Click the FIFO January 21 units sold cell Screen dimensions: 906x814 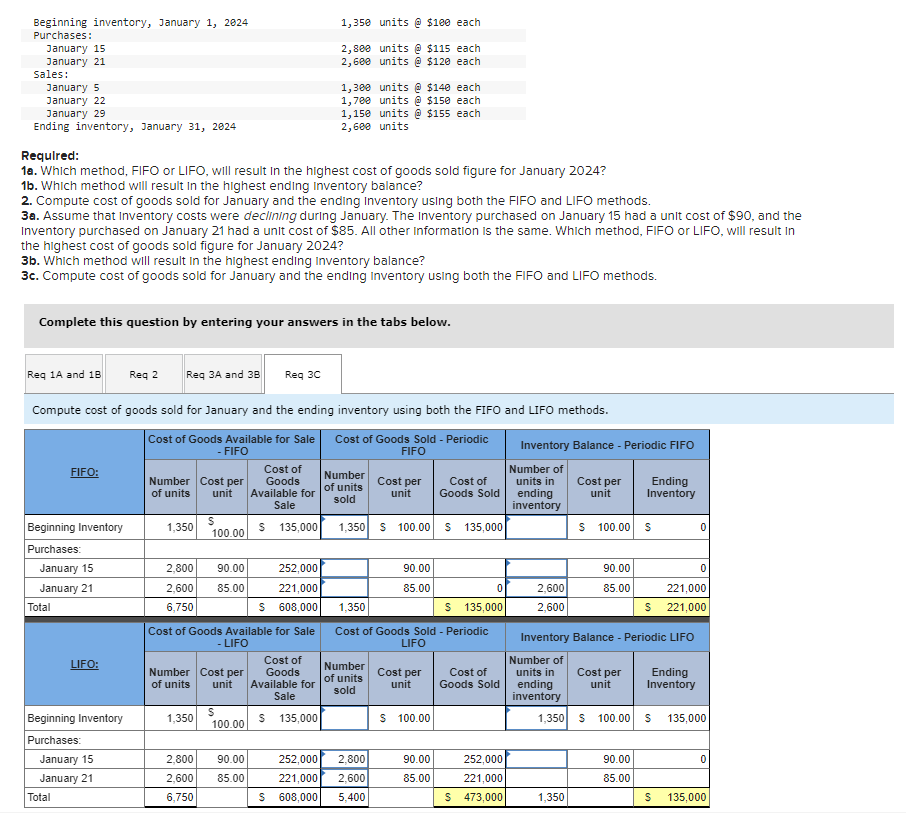coord(344,587)
